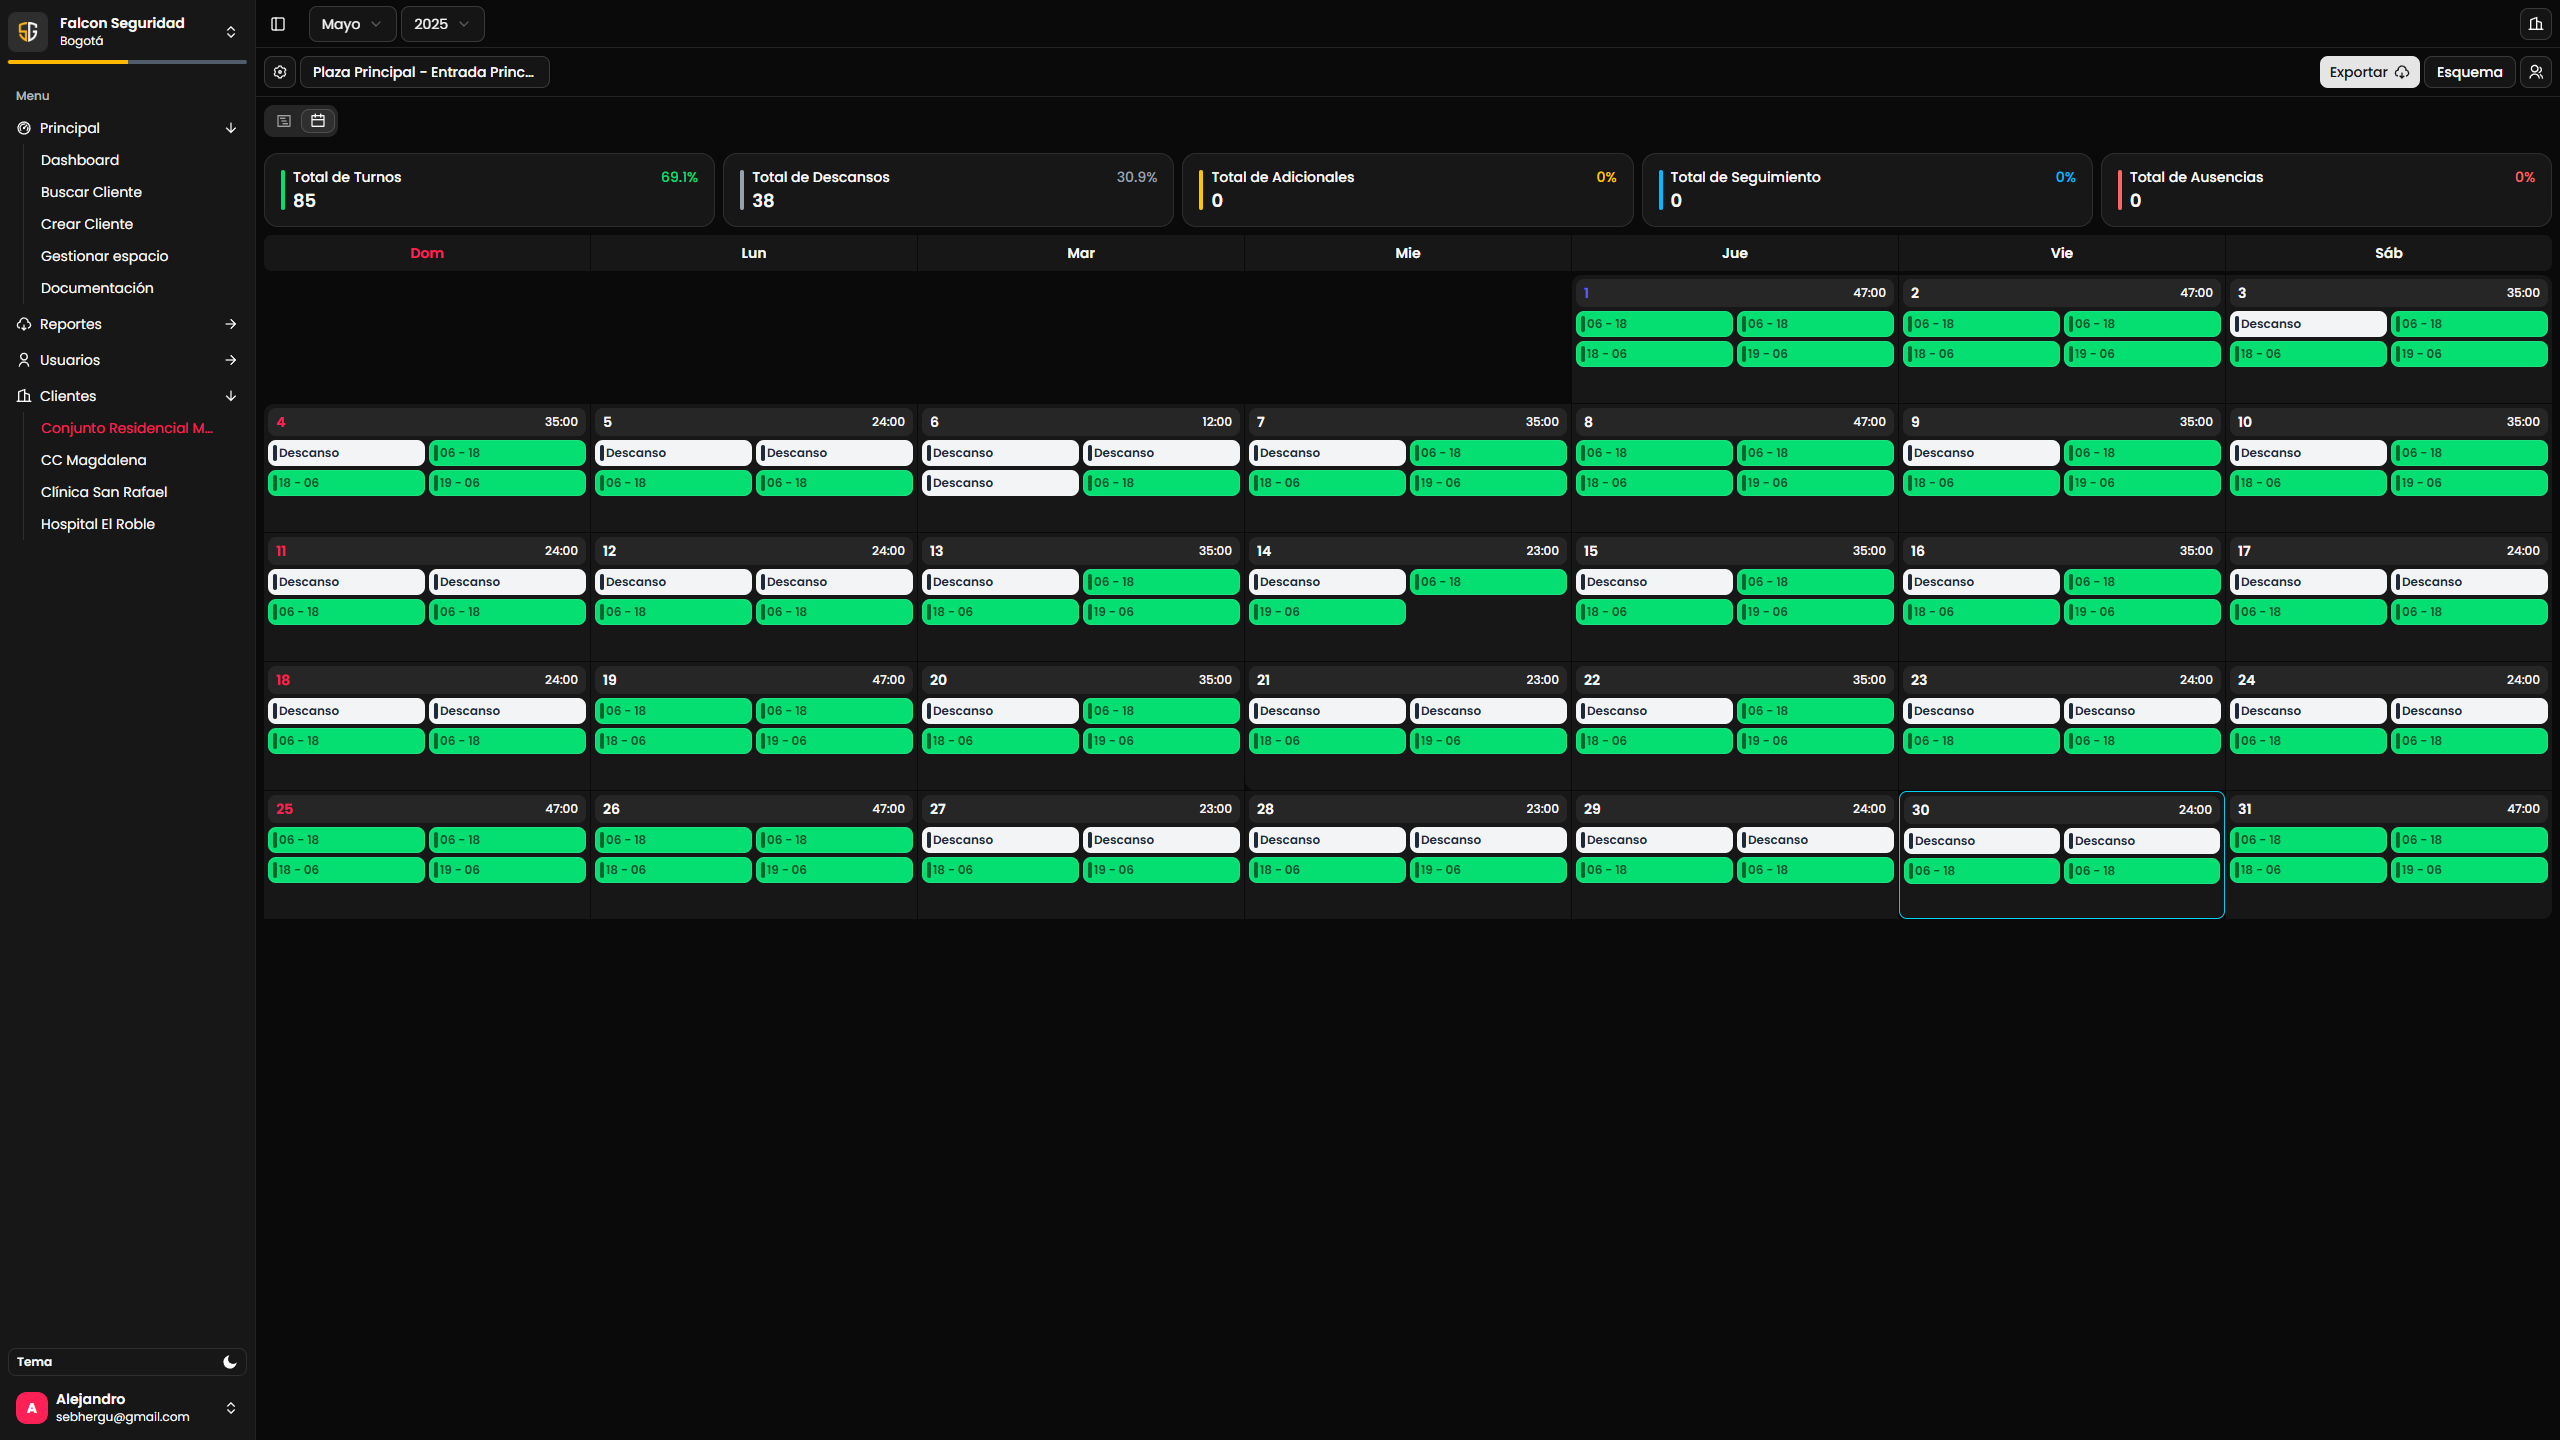Open the 2025 year dropdown
The height and width of the screenshot is (1440, 2560).
(442, 24)
